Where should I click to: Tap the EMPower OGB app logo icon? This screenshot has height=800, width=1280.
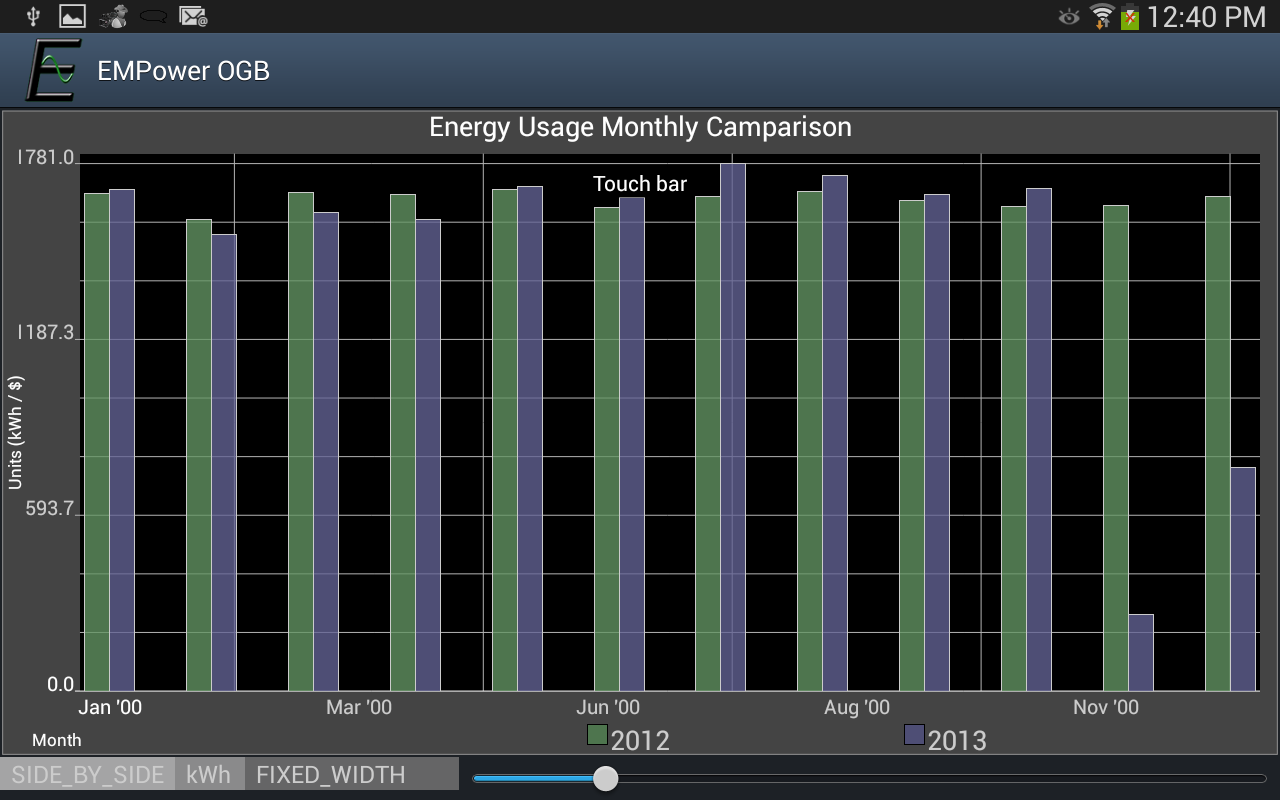click(51, 70)
